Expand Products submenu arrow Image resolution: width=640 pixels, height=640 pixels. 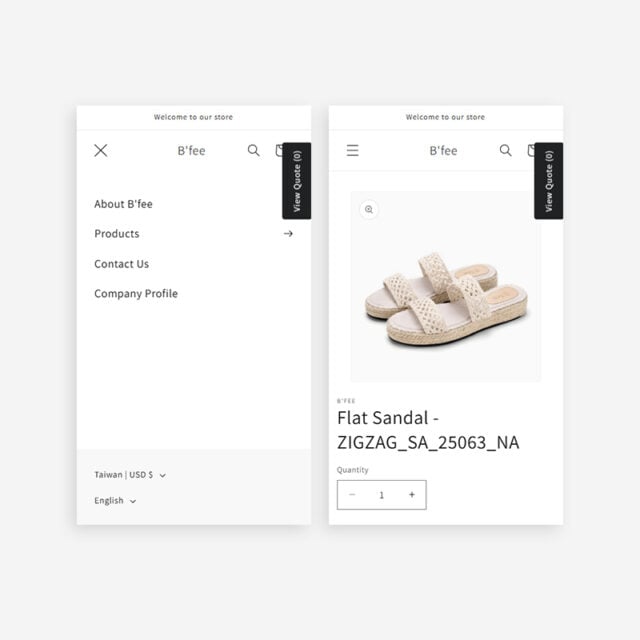click(x=288, y=233)
